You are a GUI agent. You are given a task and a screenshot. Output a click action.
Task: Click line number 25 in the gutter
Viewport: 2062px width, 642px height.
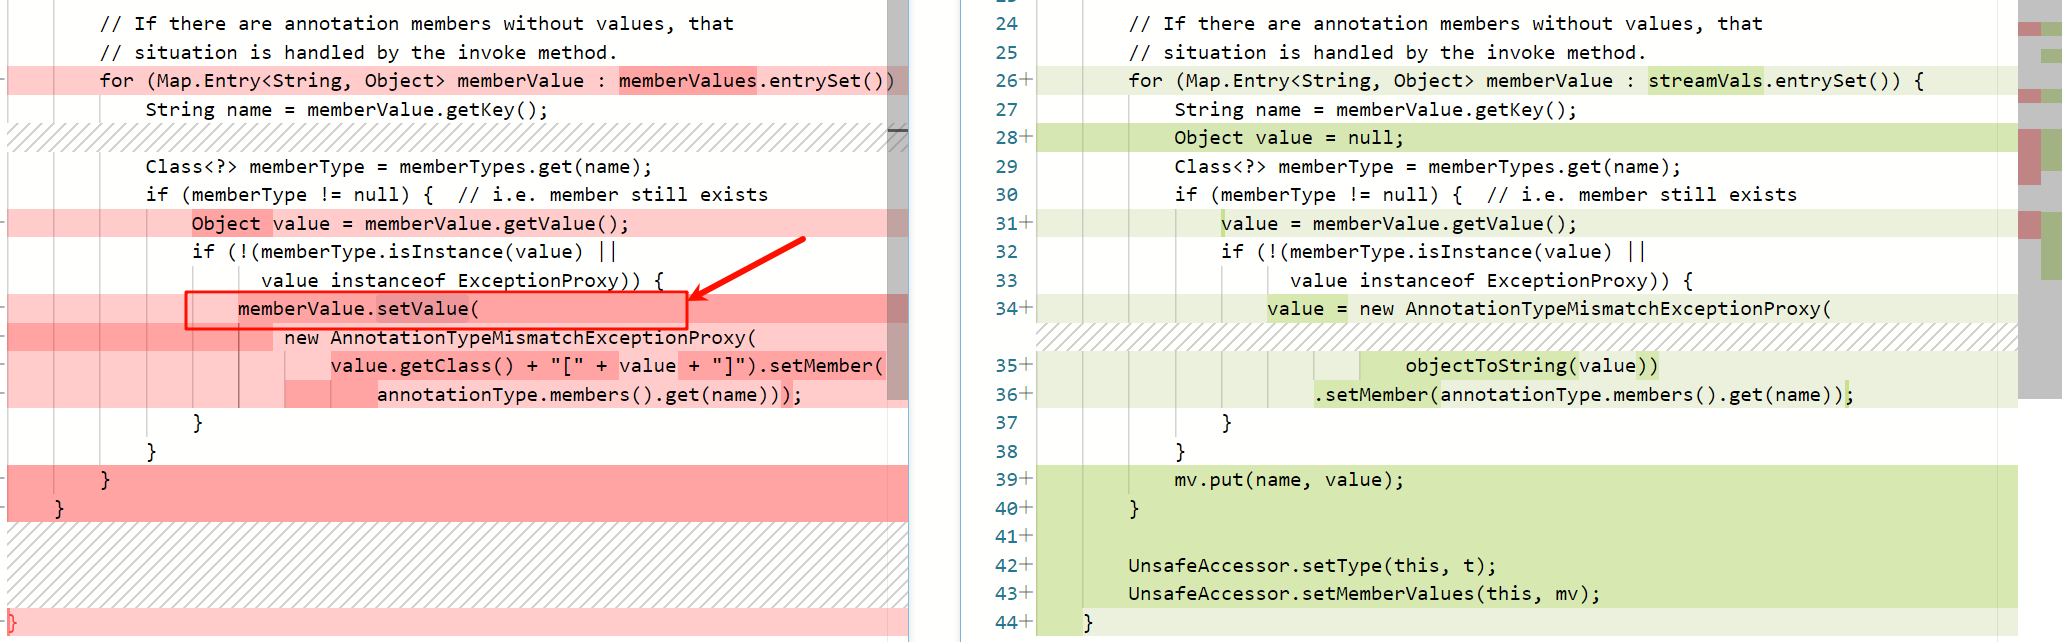tap(1006, 52)
